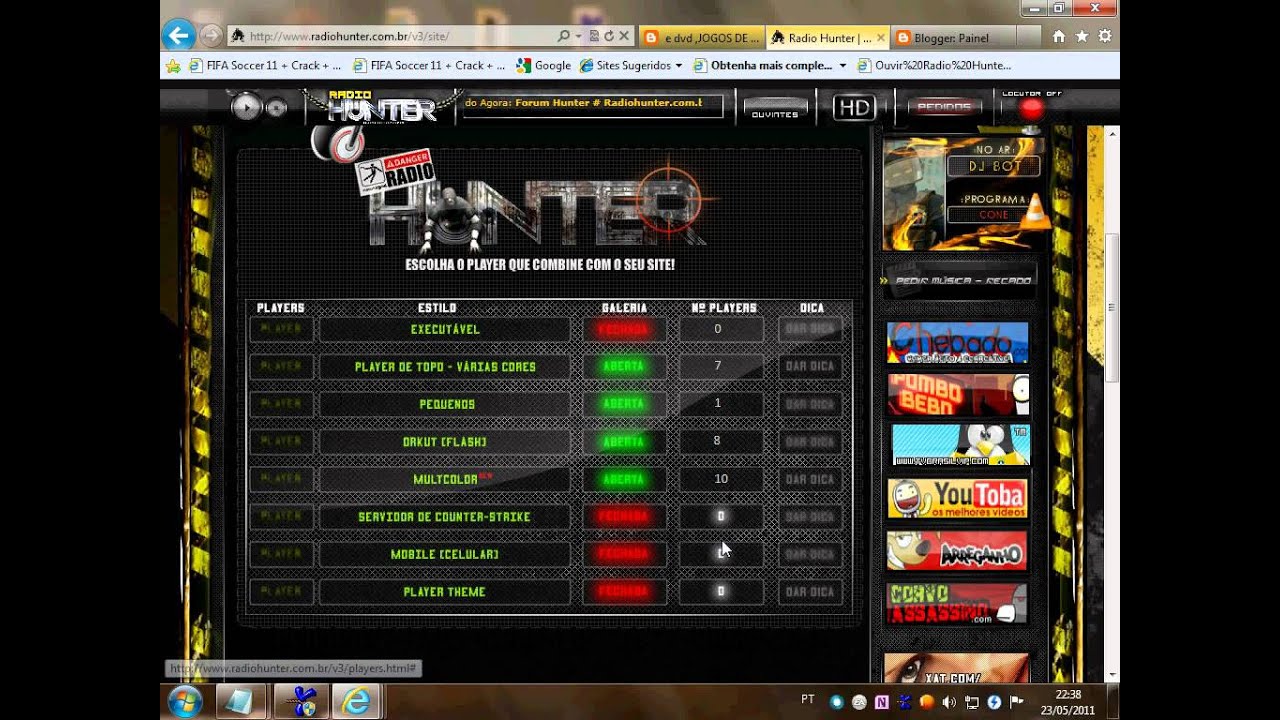Open Internet Explorer taskbar icon
Image resolution: width=1280 pixels, height=720 pixels.
click(x=356, y=702)
